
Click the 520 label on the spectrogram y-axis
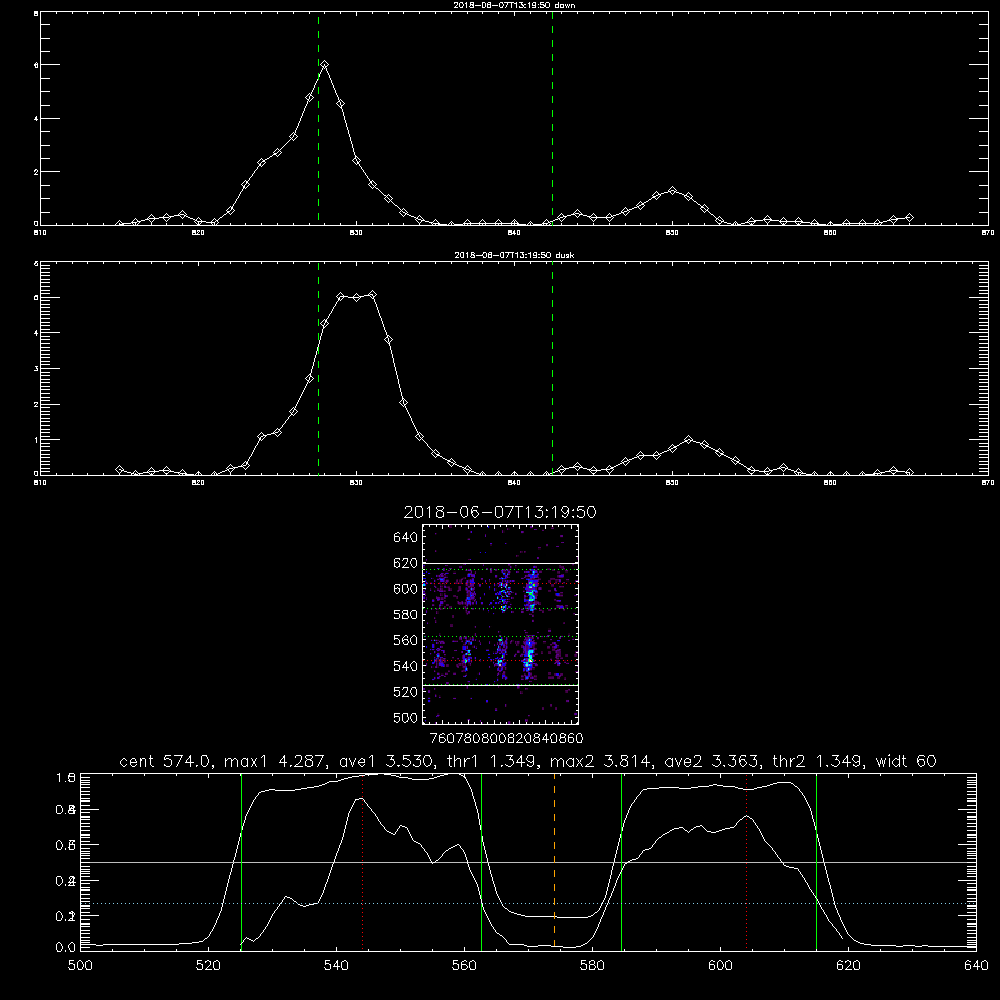coord(406,692)
